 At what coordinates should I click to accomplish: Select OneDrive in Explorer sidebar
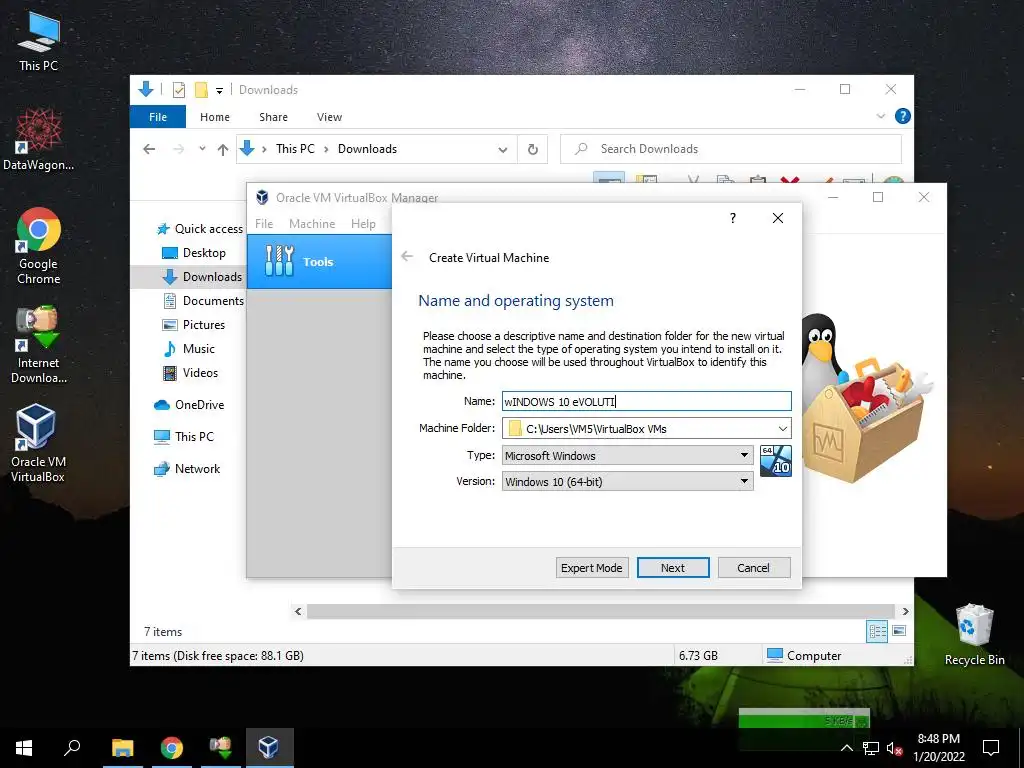pyautogui.click(x=189, y=405)
